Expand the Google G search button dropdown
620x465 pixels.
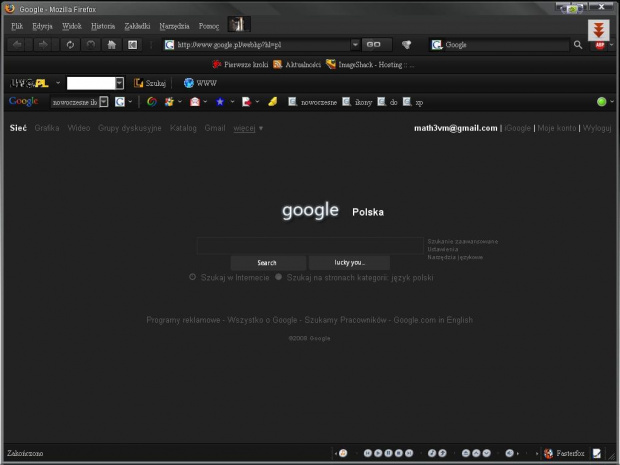pyautogui.click(x=130, y=102)
